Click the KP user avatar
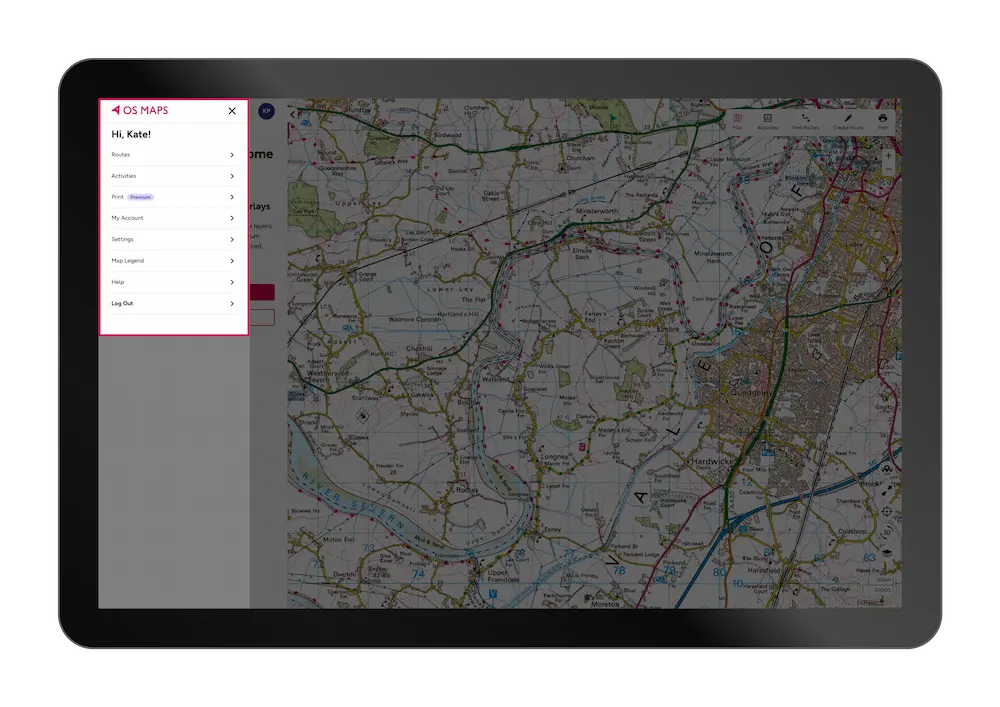Image resolution: width=1000 pixels, height=707 pixels. 267,111
